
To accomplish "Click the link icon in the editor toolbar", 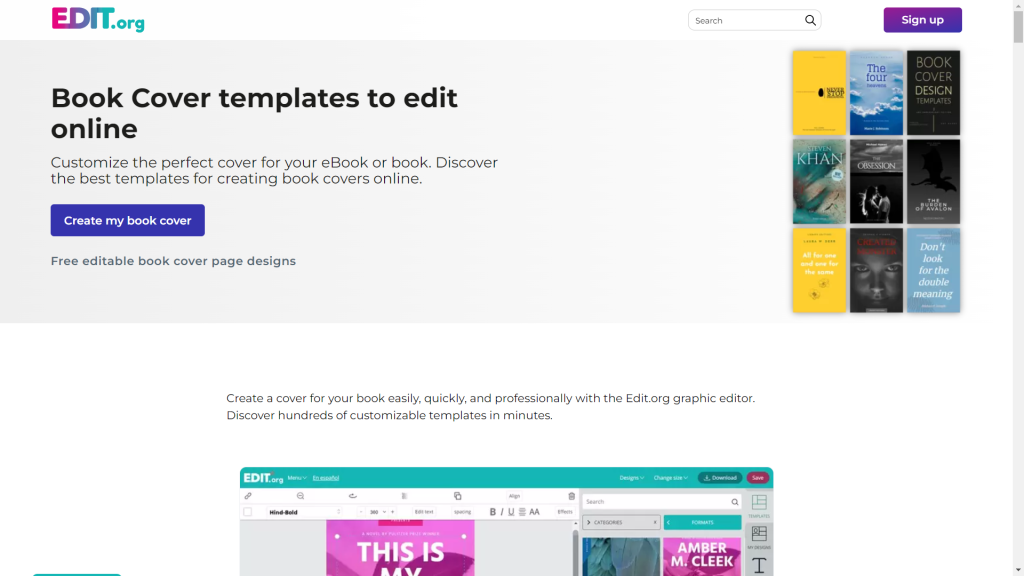I will [x=248, y=496].
